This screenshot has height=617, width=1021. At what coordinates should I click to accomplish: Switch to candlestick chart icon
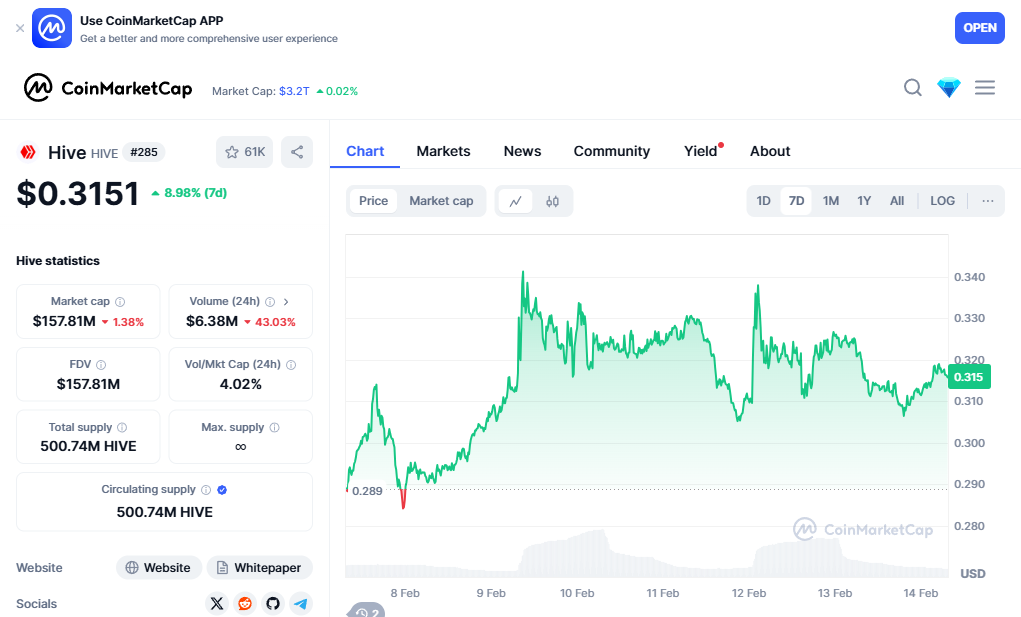pyautogui.click(x=552, y=201)
